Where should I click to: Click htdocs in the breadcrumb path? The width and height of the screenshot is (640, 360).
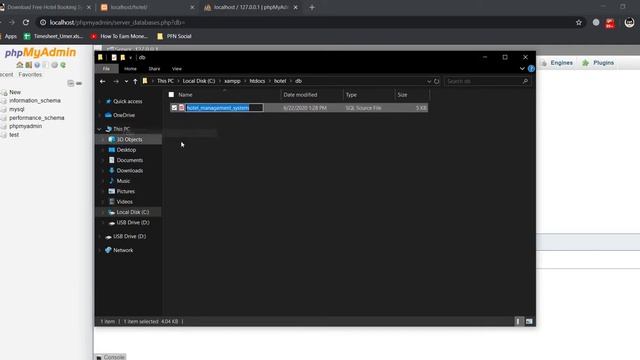click(x=257, y=81)
